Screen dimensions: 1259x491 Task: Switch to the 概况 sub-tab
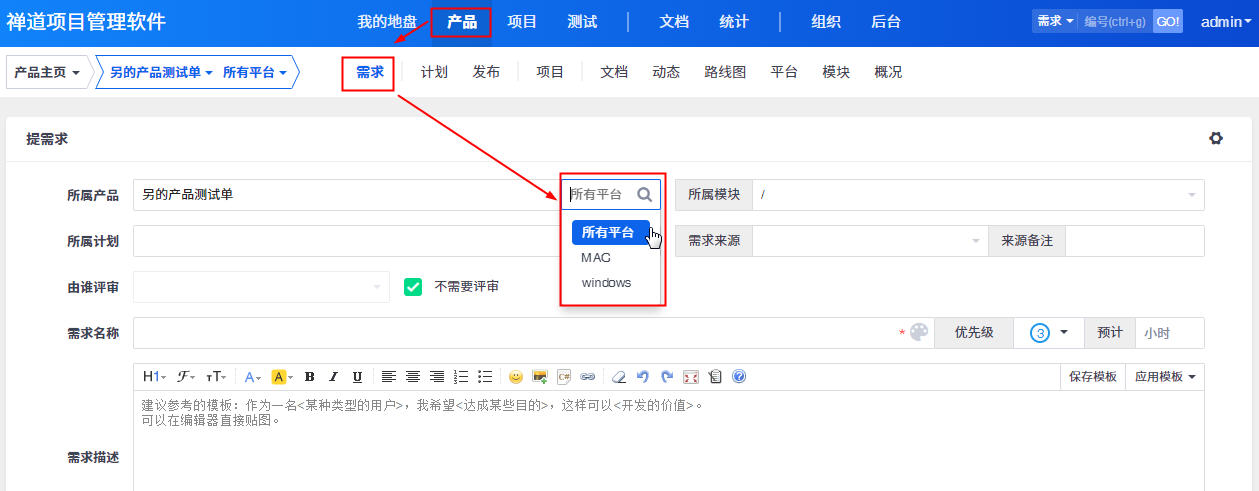coord(888,73)
